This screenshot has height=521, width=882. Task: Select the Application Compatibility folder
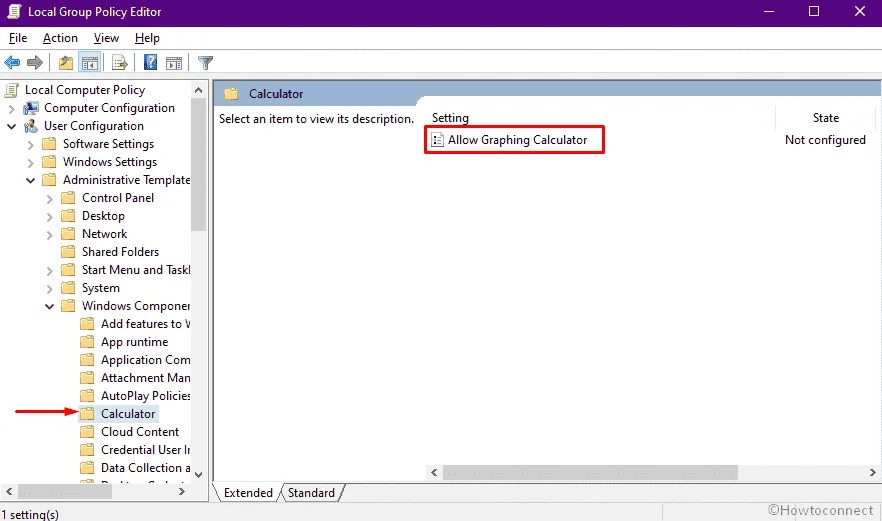146,360
